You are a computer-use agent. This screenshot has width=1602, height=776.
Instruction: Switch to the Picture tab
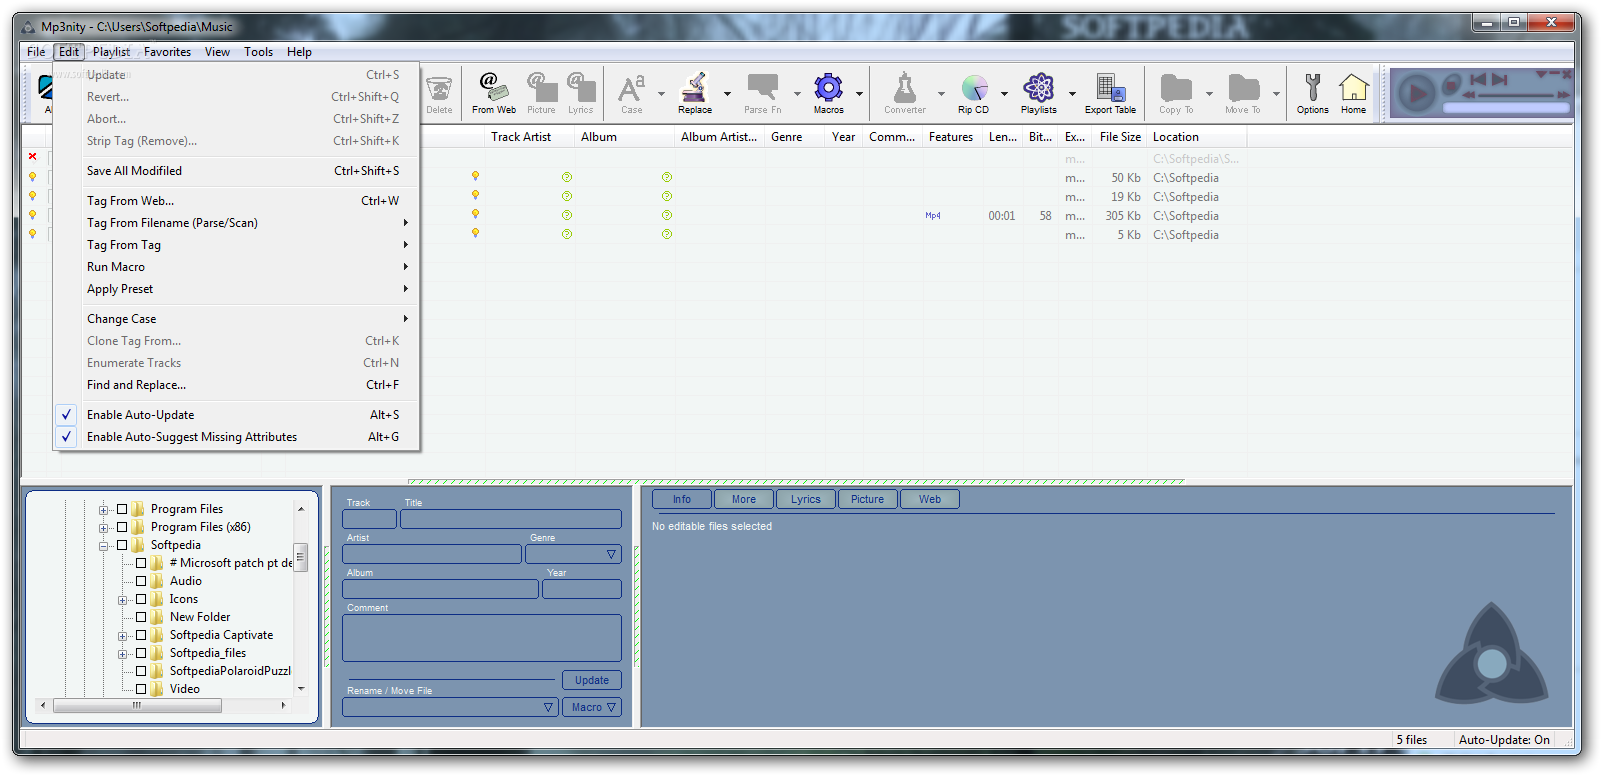867,499
